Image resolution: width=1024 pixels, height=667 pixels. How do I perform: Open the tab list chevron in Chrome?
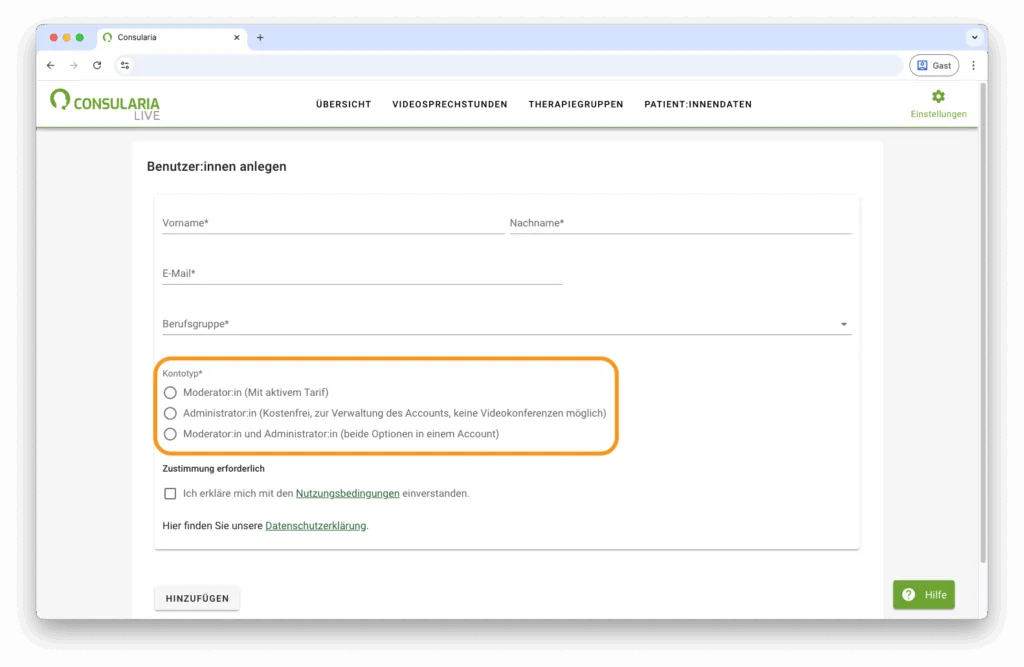point(973,38)
